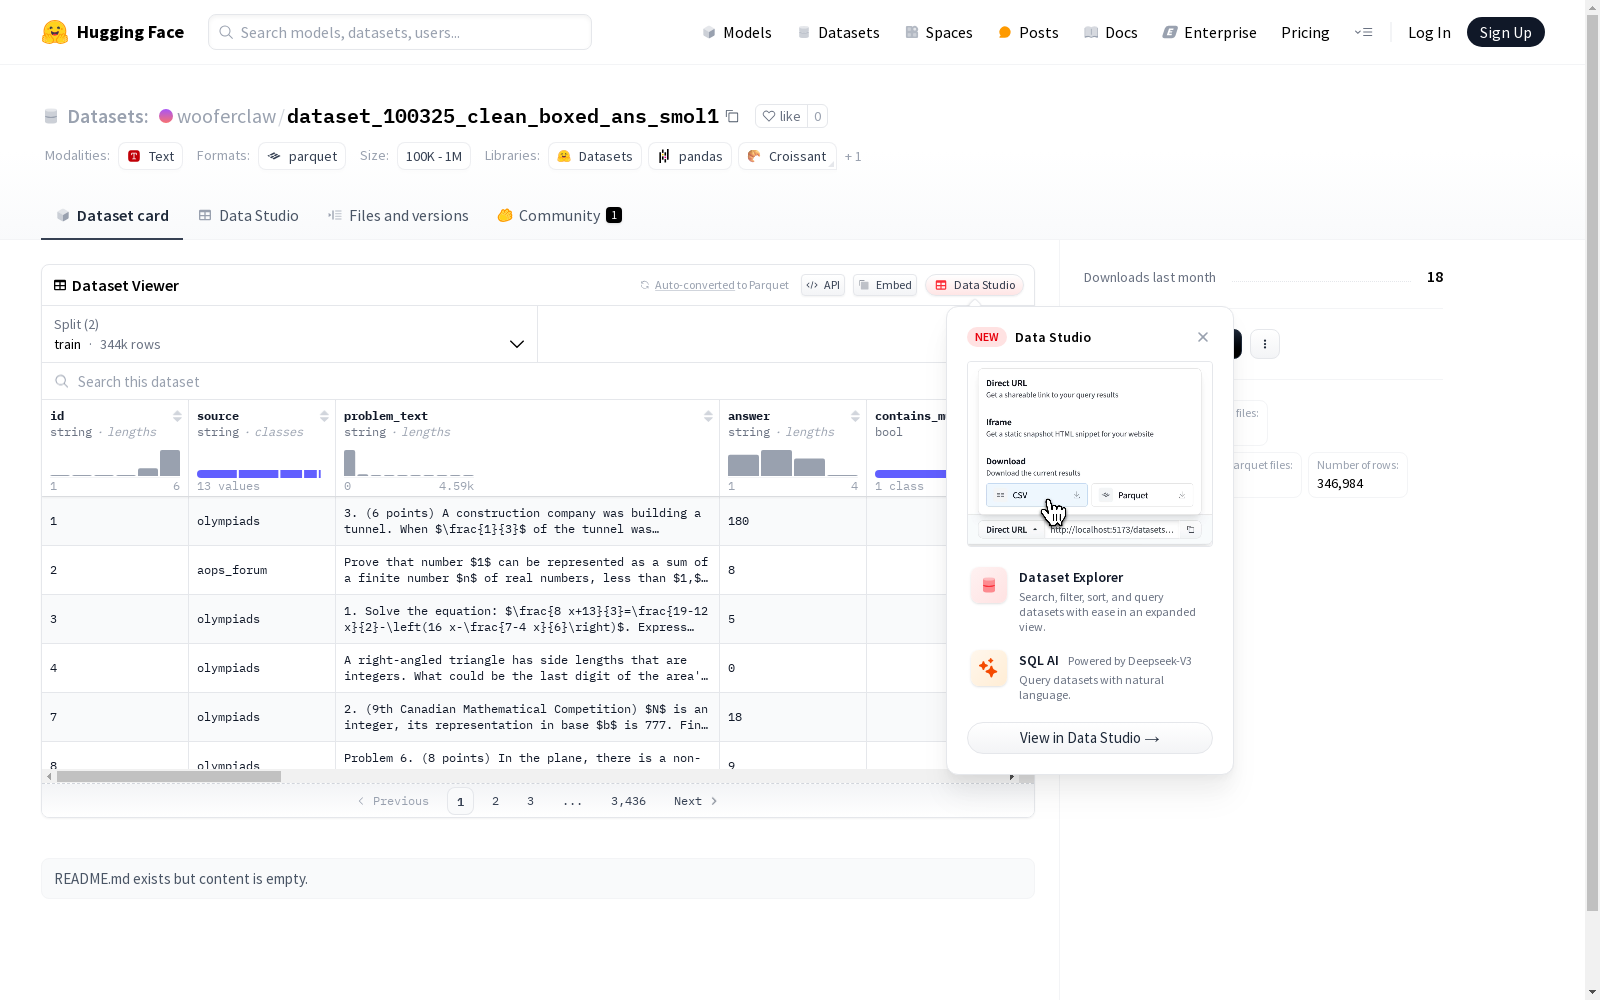The image size is (1600, 1000).
Task: Sort the answer column
Action: tap(855, 416)
